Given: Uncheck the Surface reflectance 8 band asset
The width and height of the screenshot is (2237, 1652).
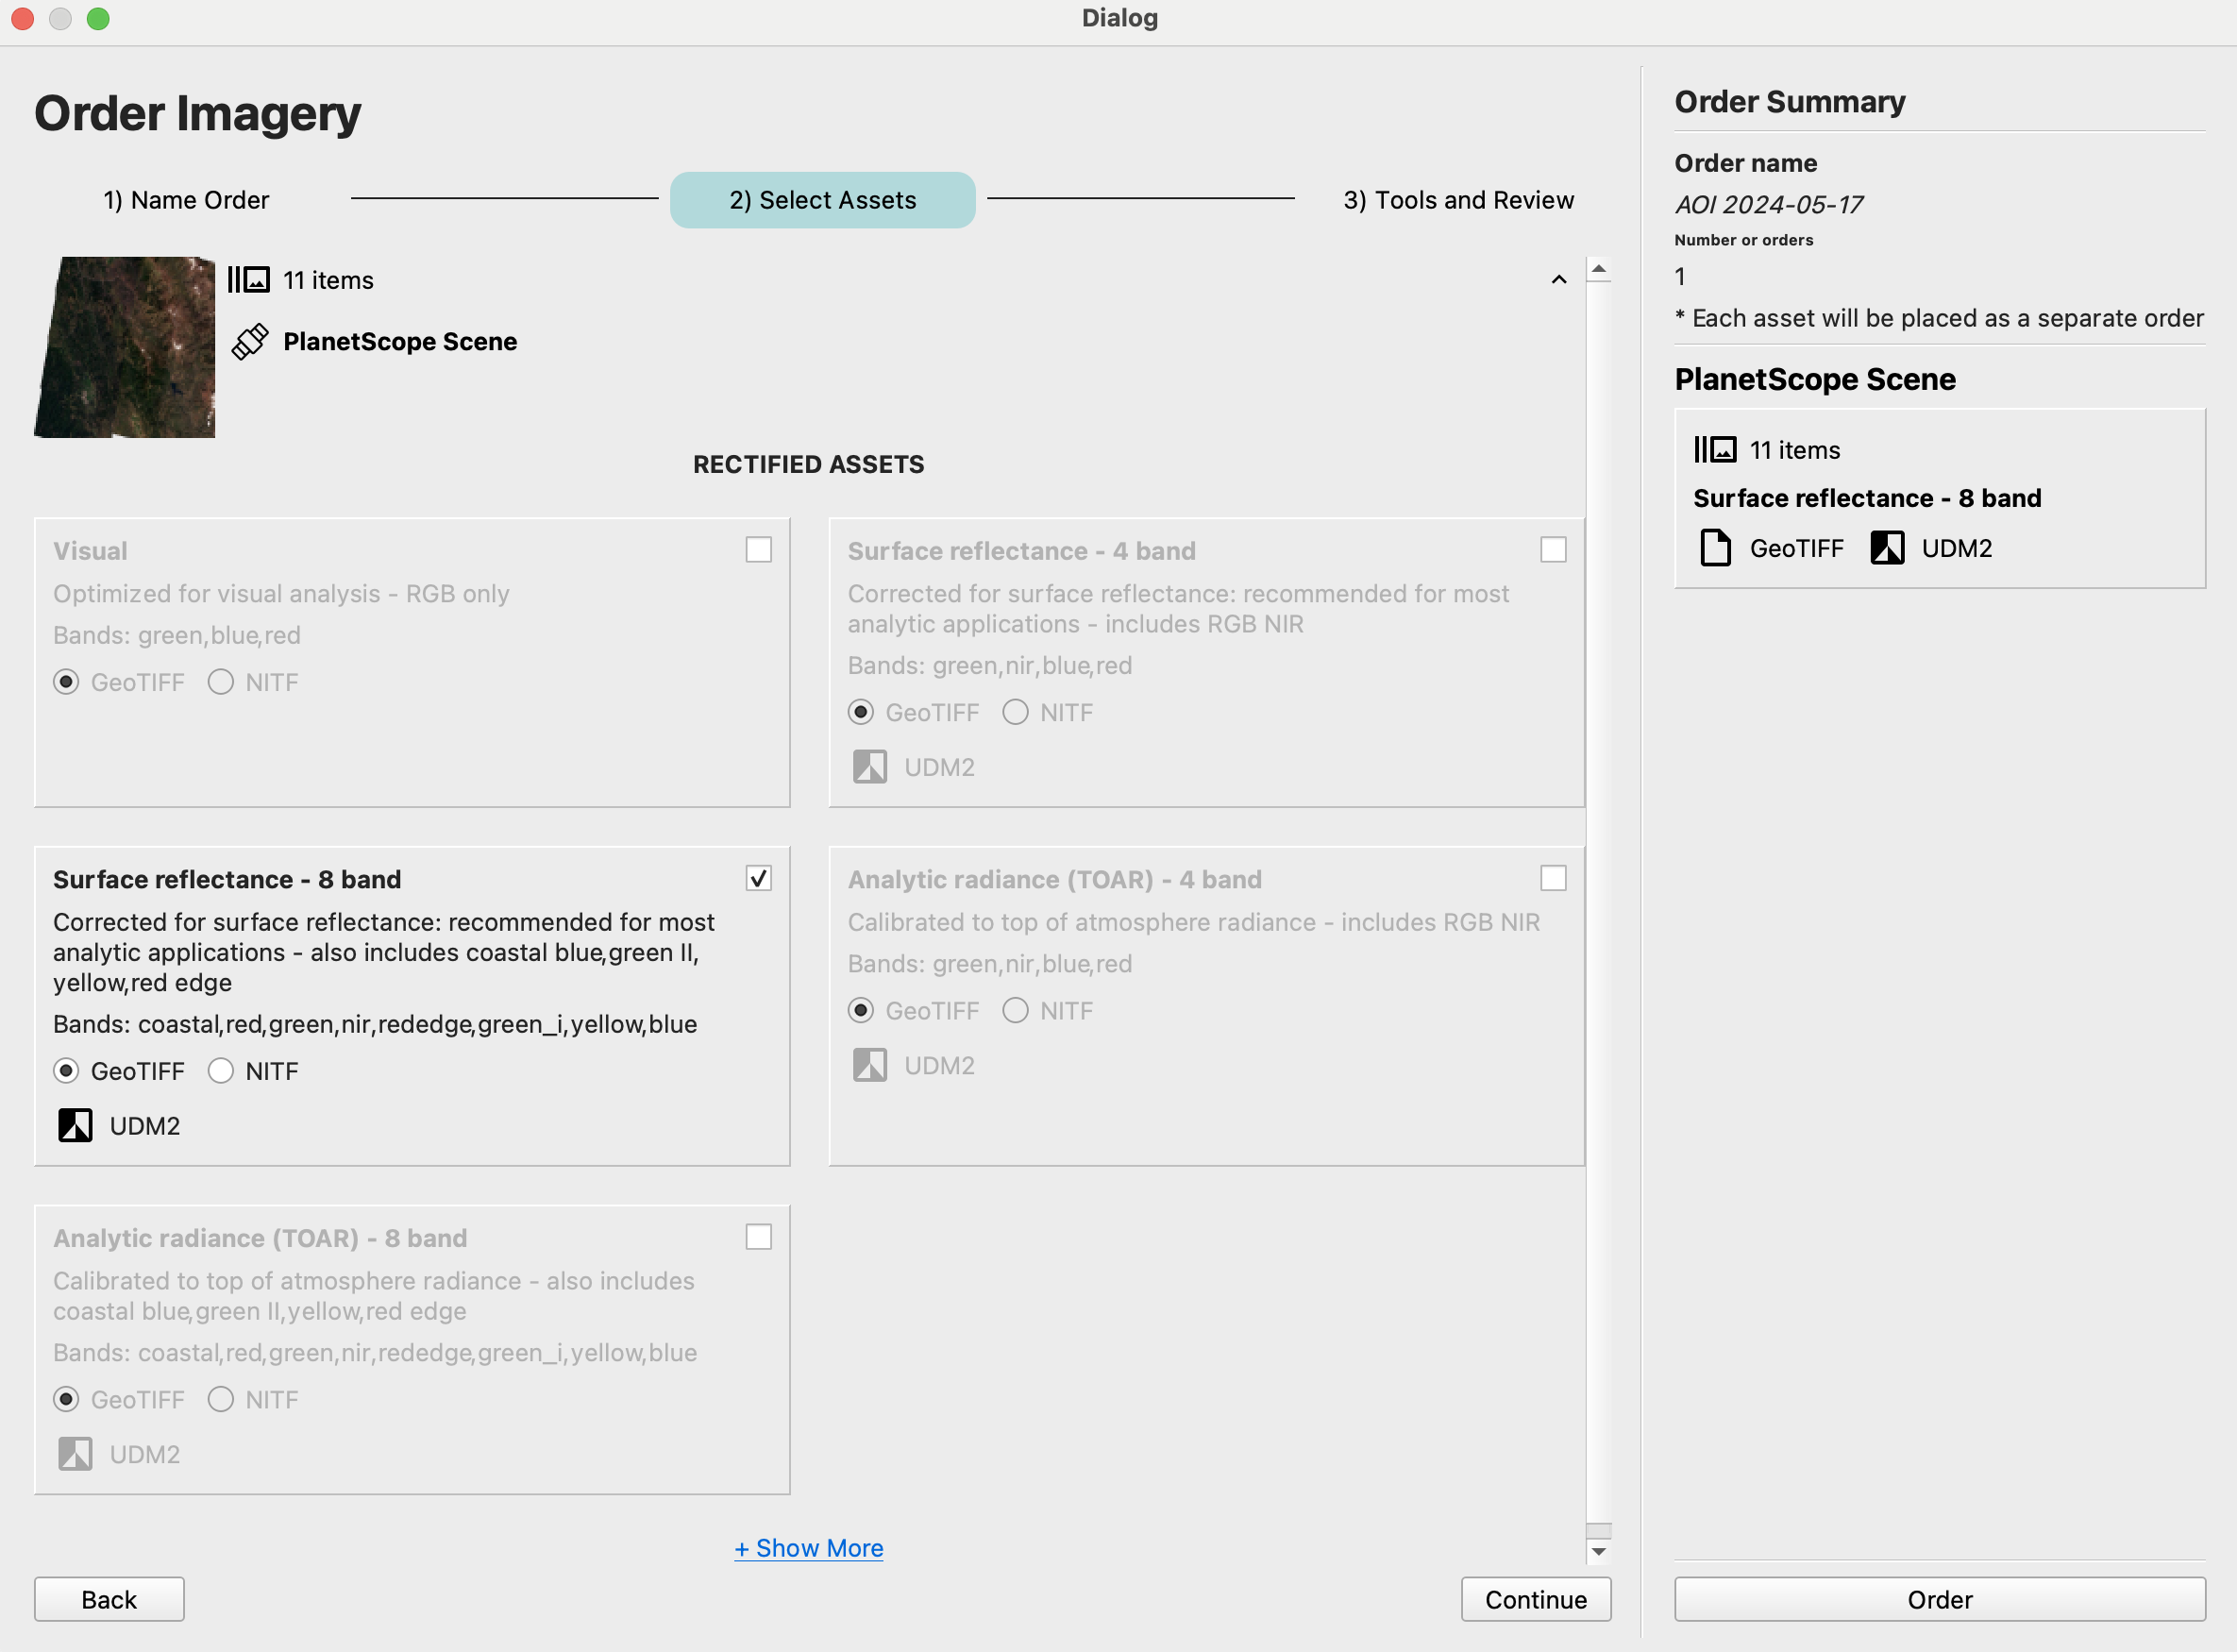Looking at the screenshot, I should pos(759,878).
